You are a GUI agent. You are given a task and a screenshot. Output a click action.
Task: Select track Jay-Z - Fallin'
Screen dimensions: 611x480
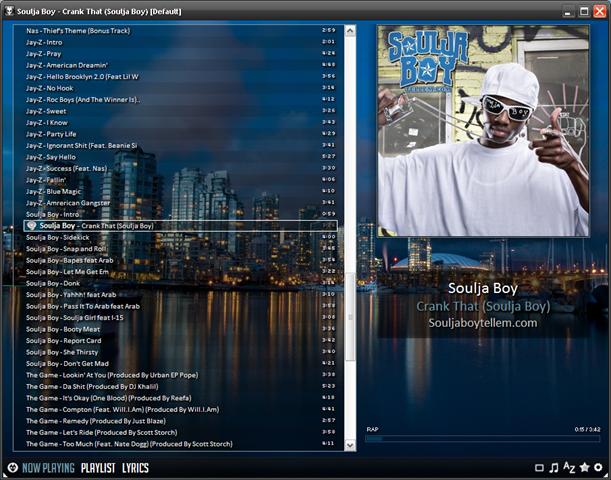point(180,180)
